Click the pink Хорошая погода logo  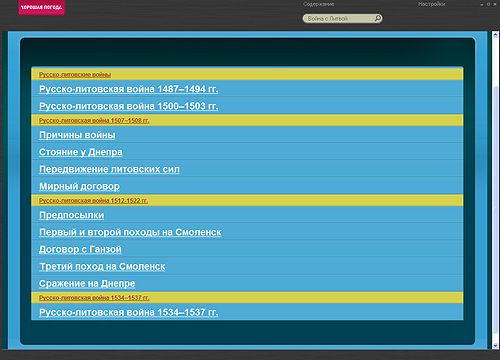[41, 7]
